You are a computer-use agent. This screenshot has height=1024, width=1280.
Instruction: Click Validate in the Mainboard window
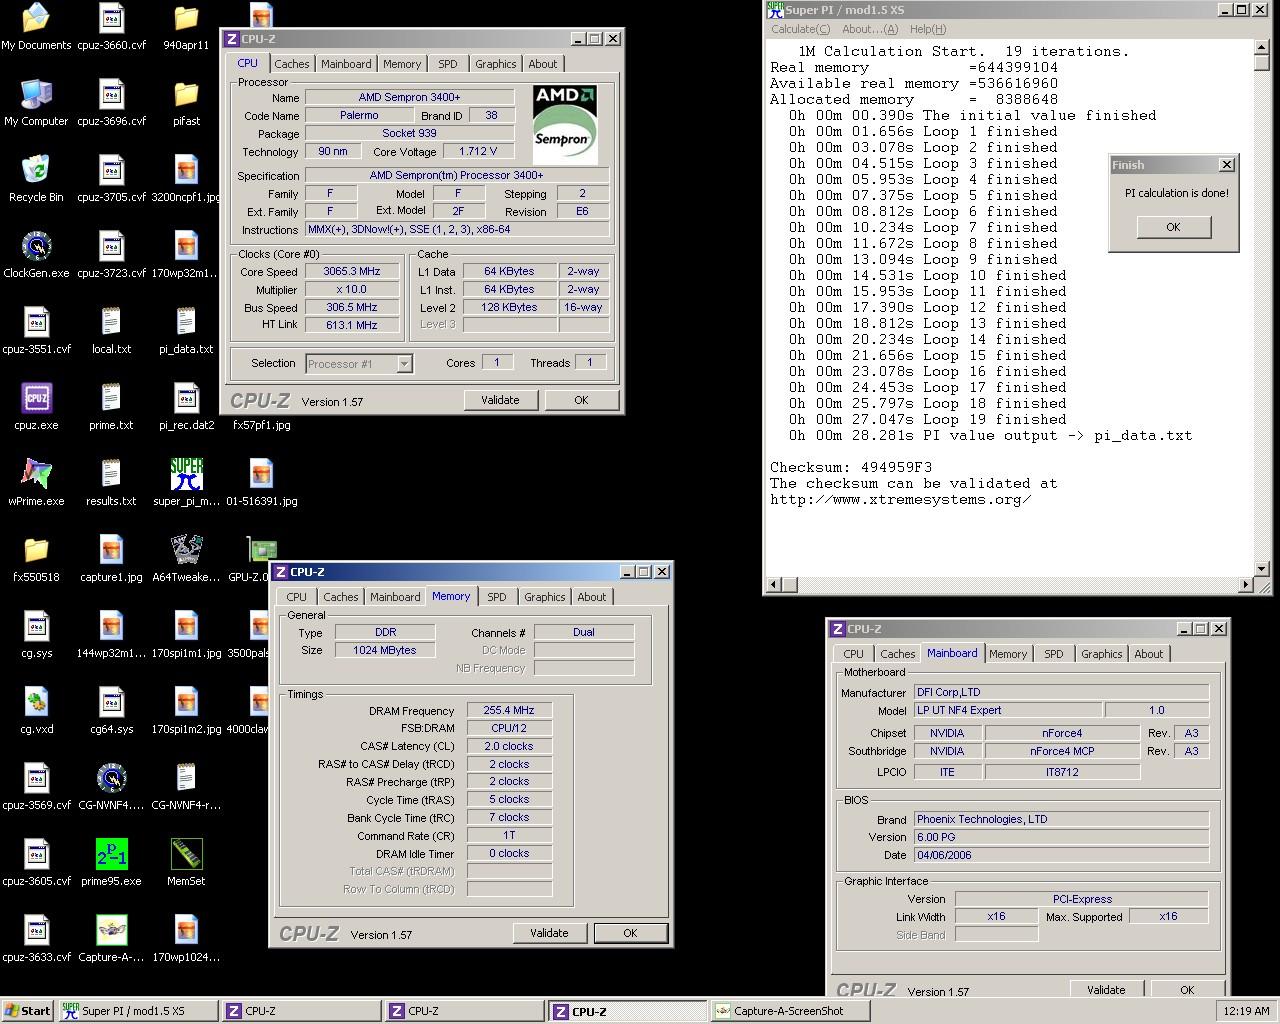1106,989
